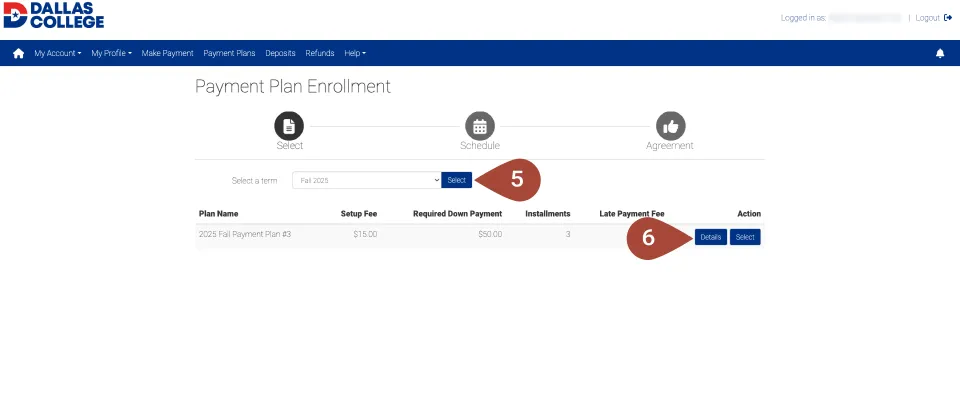The width and height of the screenshot is (960, 400).
Task: Expand the My Account menu
Action: pyautogui.click(x=58, y=53)
